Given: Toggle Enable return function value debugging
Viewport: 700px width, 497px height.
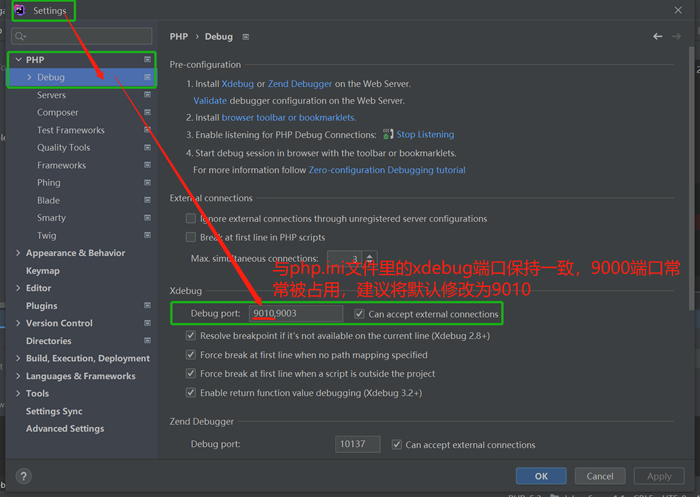Looking at the screenshot, I should tap(191, 393).
